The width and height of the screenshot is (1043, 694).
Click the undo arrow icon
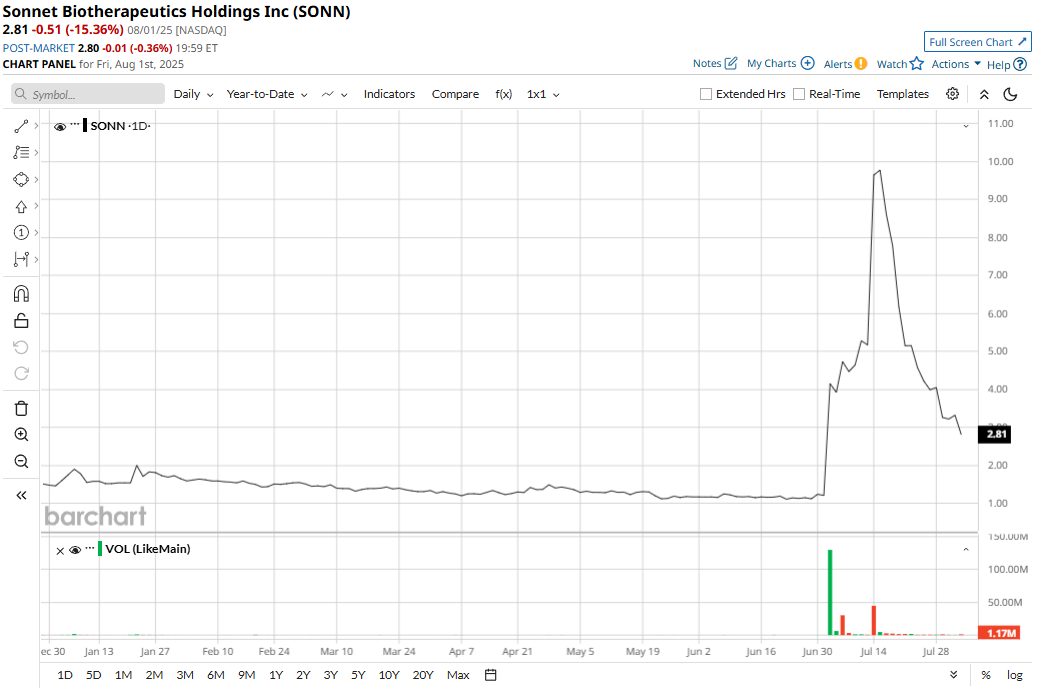[x=21, y=347]
